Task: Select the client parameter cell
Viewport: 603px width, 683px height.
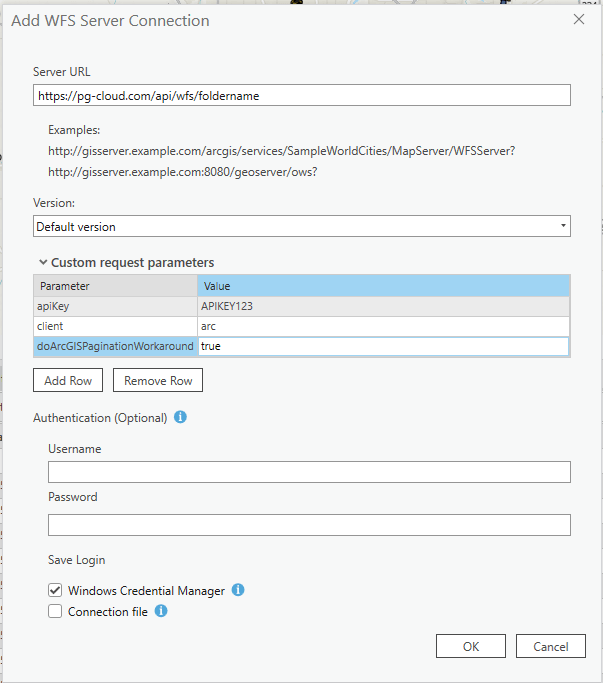Action: (115, 326)
